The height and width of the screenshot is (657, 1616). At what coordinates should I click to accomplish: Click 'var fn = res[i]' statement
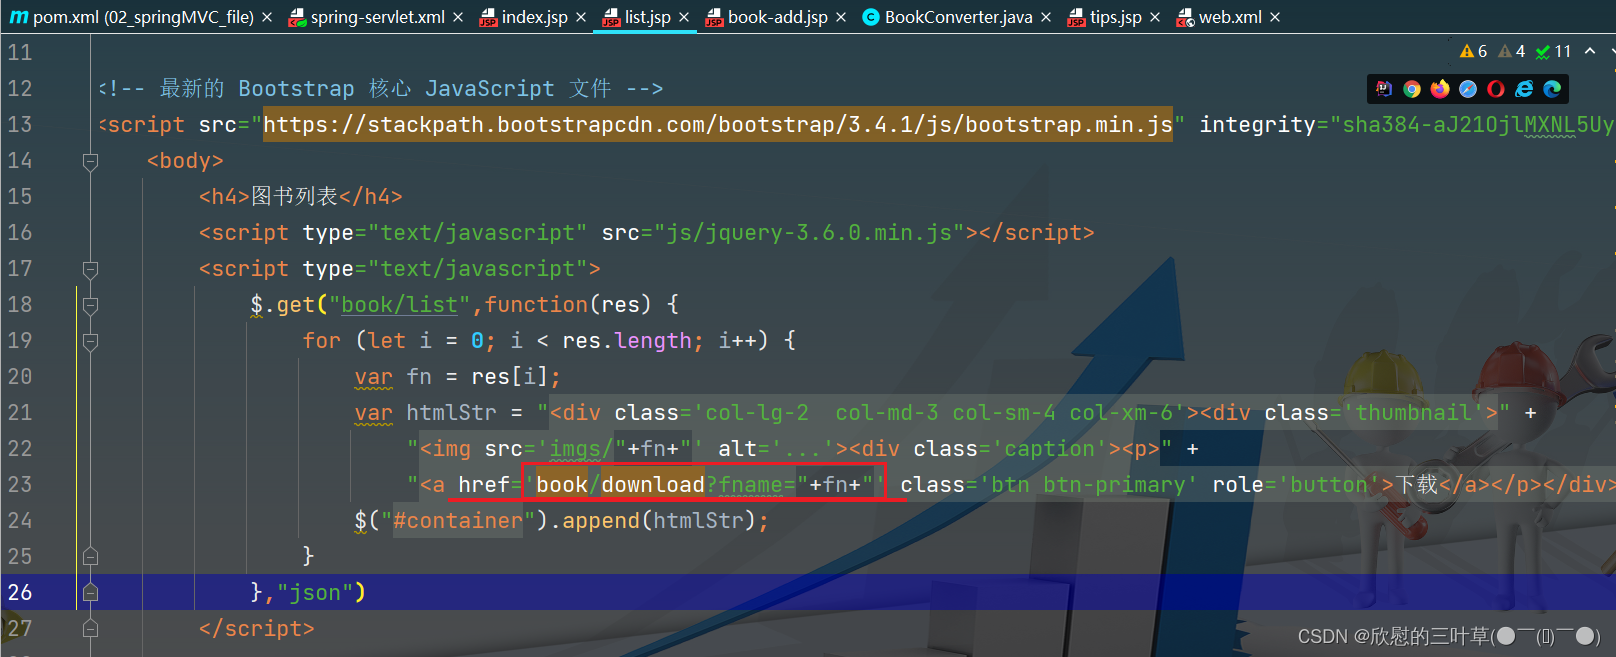tap(458, 377)
